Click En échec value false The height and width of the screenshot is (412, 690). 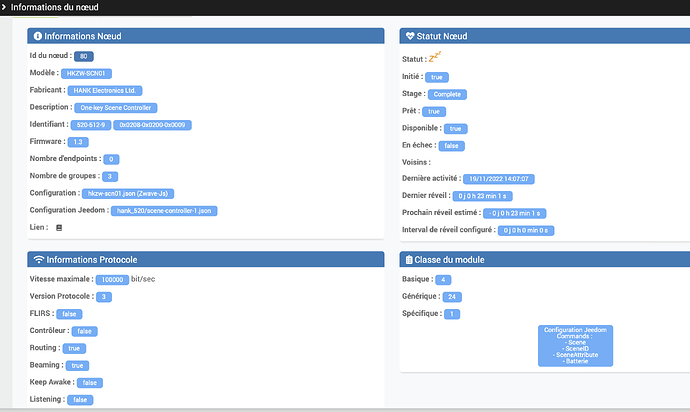tap(451, 146)
